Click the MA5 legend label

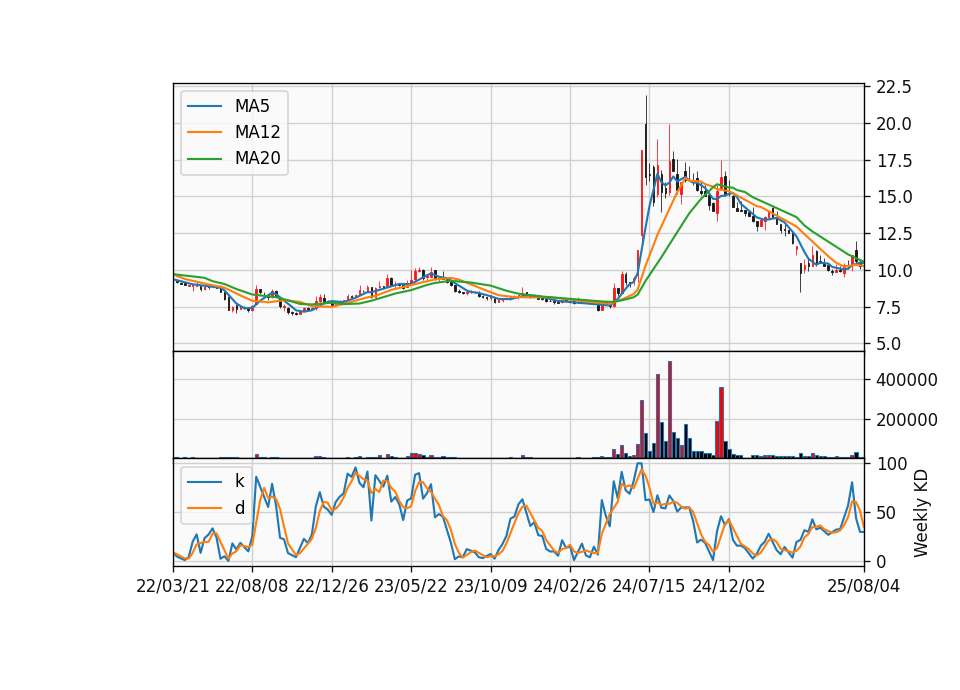click(252, 106)
